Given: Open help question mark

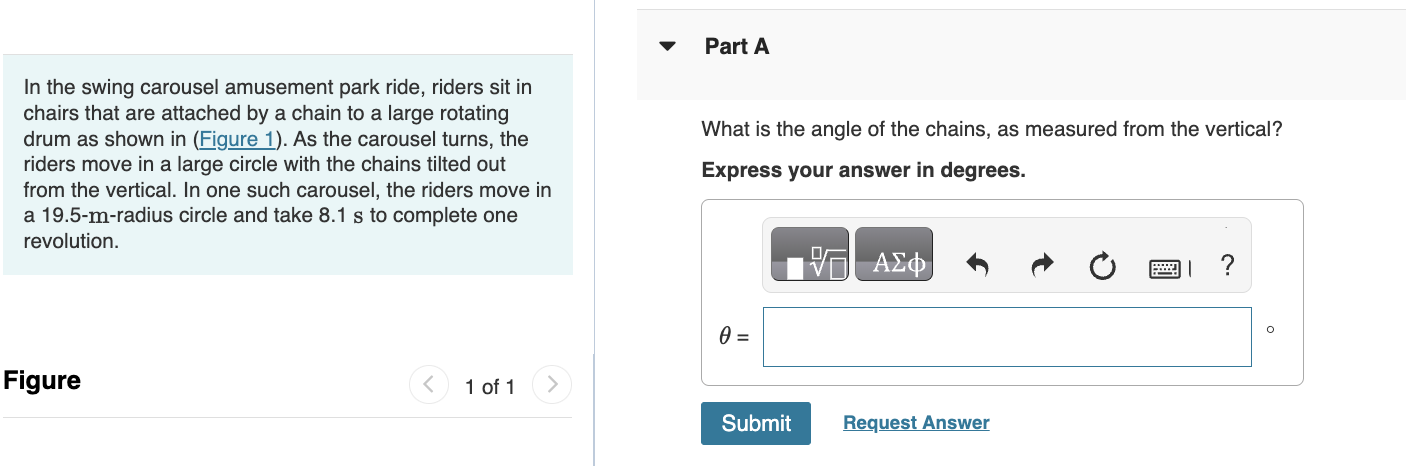Looking at the screenshot, I should (x=1228, y=266).
